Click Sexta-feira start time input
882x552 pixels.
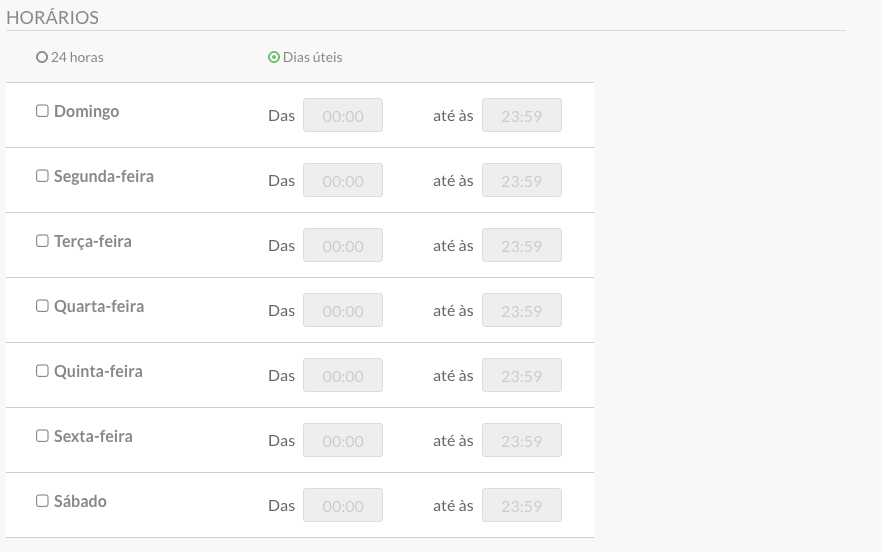343,440
